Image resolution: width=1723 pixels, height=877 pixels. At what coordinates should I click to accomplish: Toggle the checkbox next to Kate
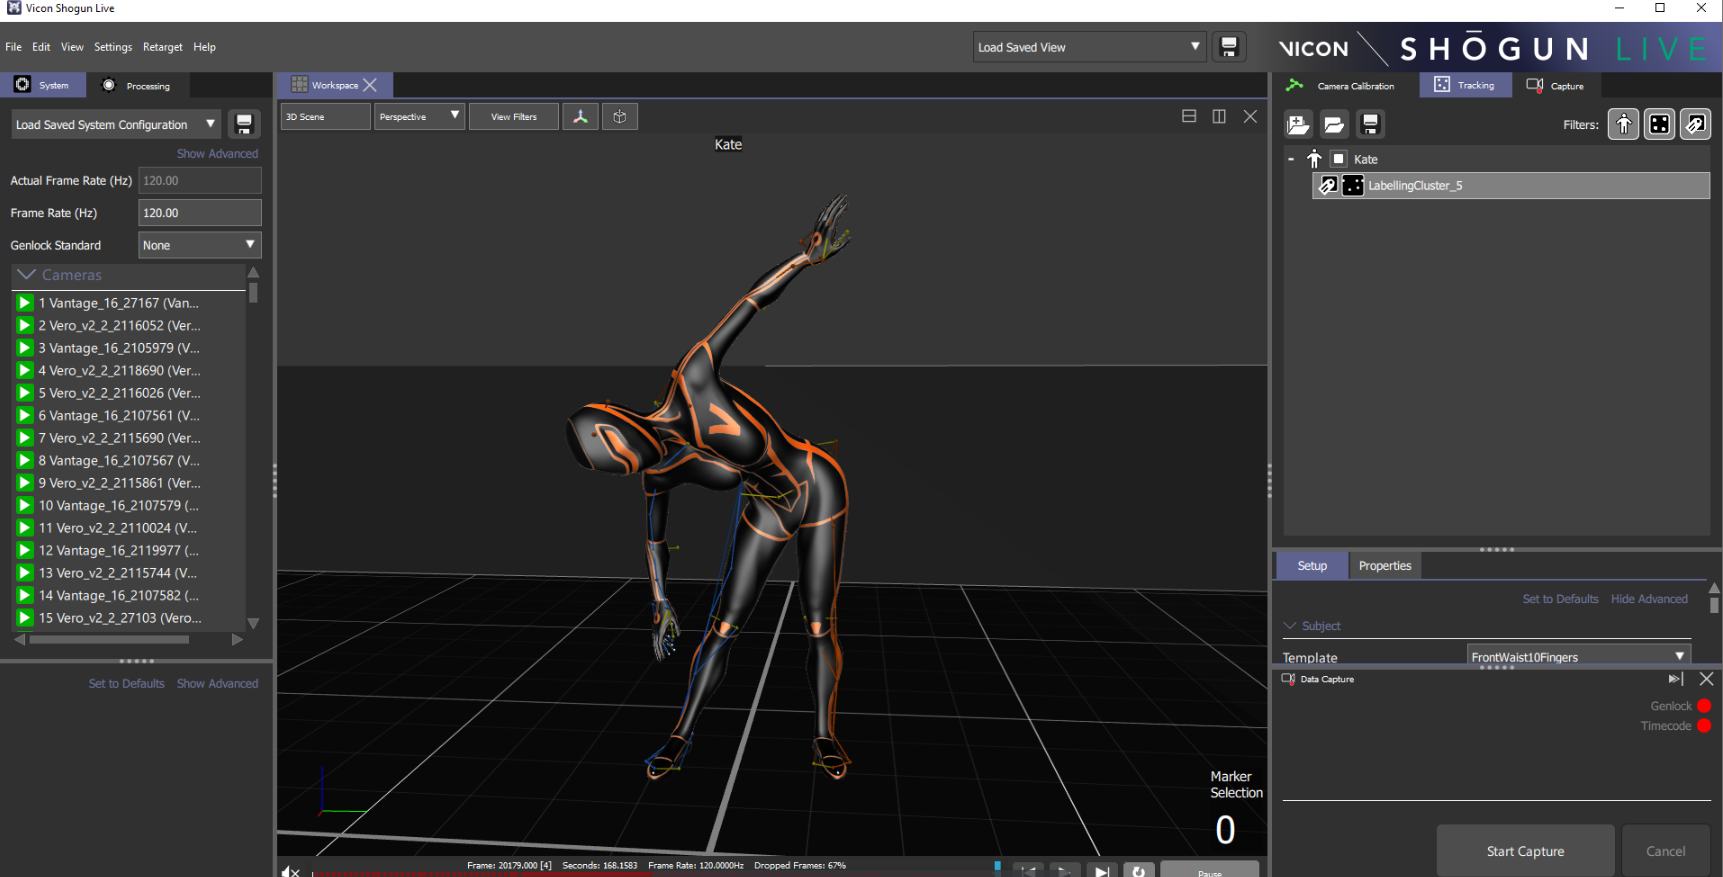point(1338,159)
